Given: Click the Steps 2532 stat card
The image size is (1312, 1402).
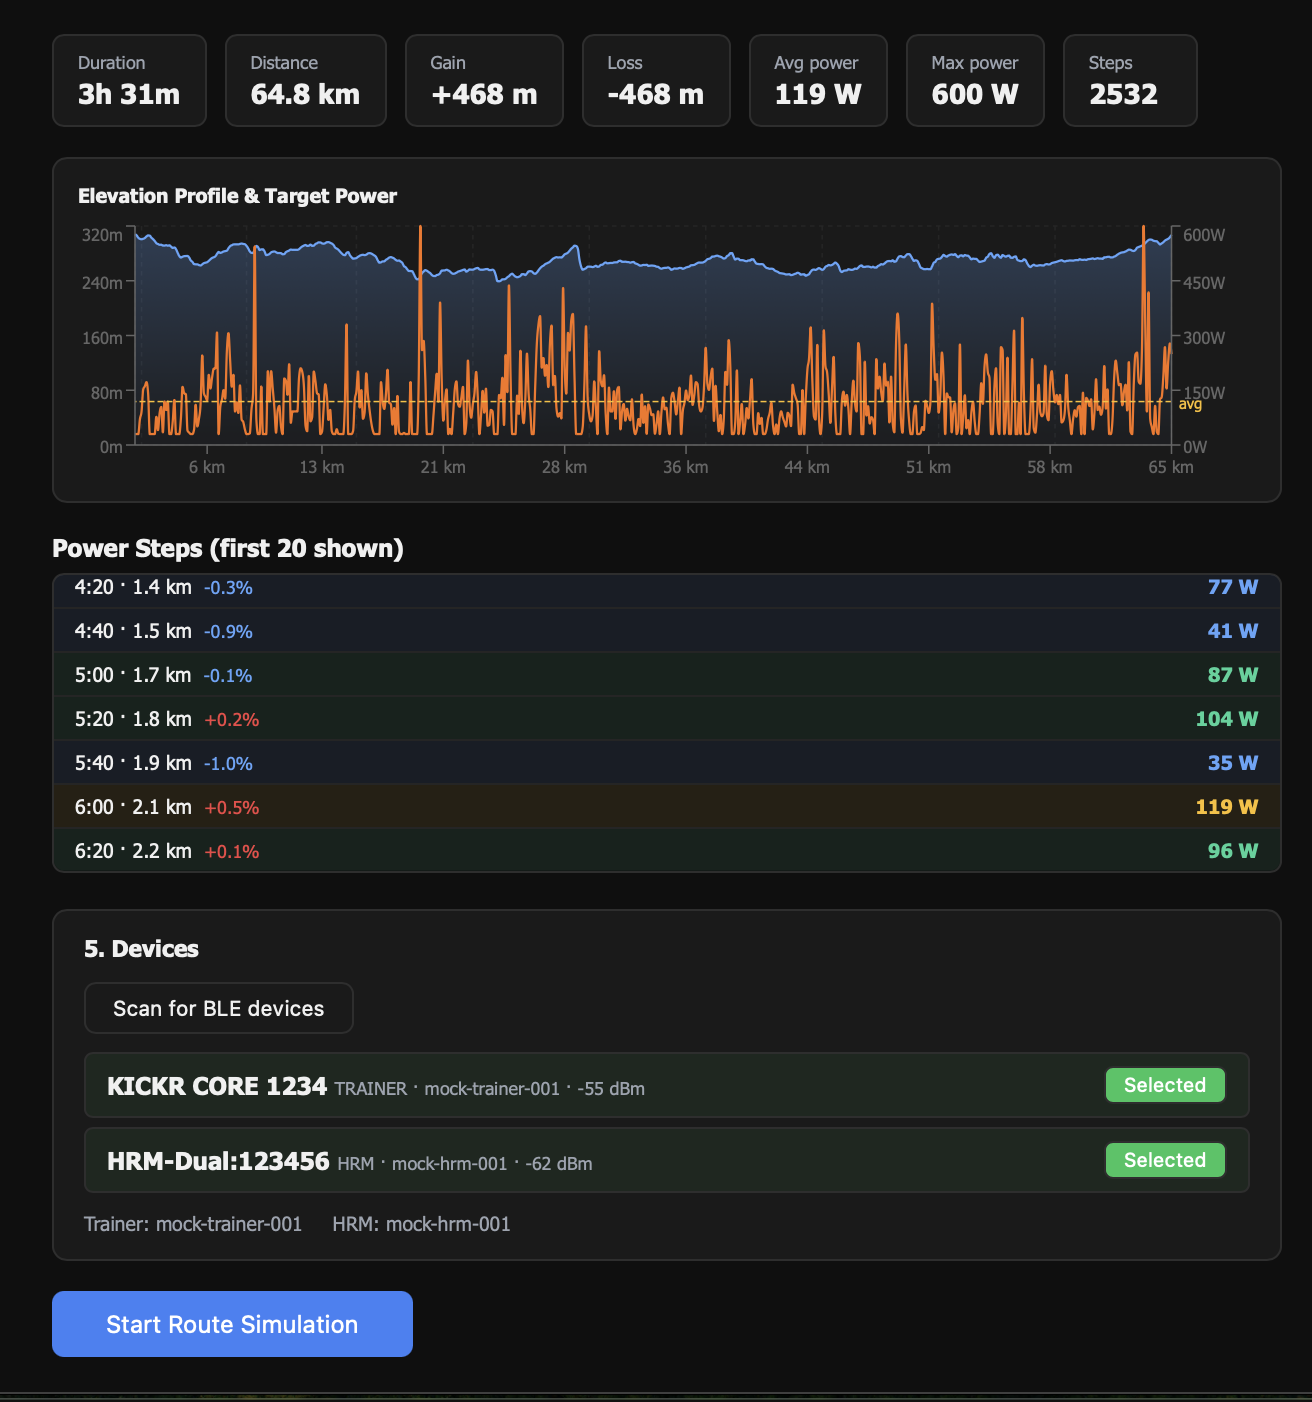Looking at the screenshot, I should (1130, 81).
